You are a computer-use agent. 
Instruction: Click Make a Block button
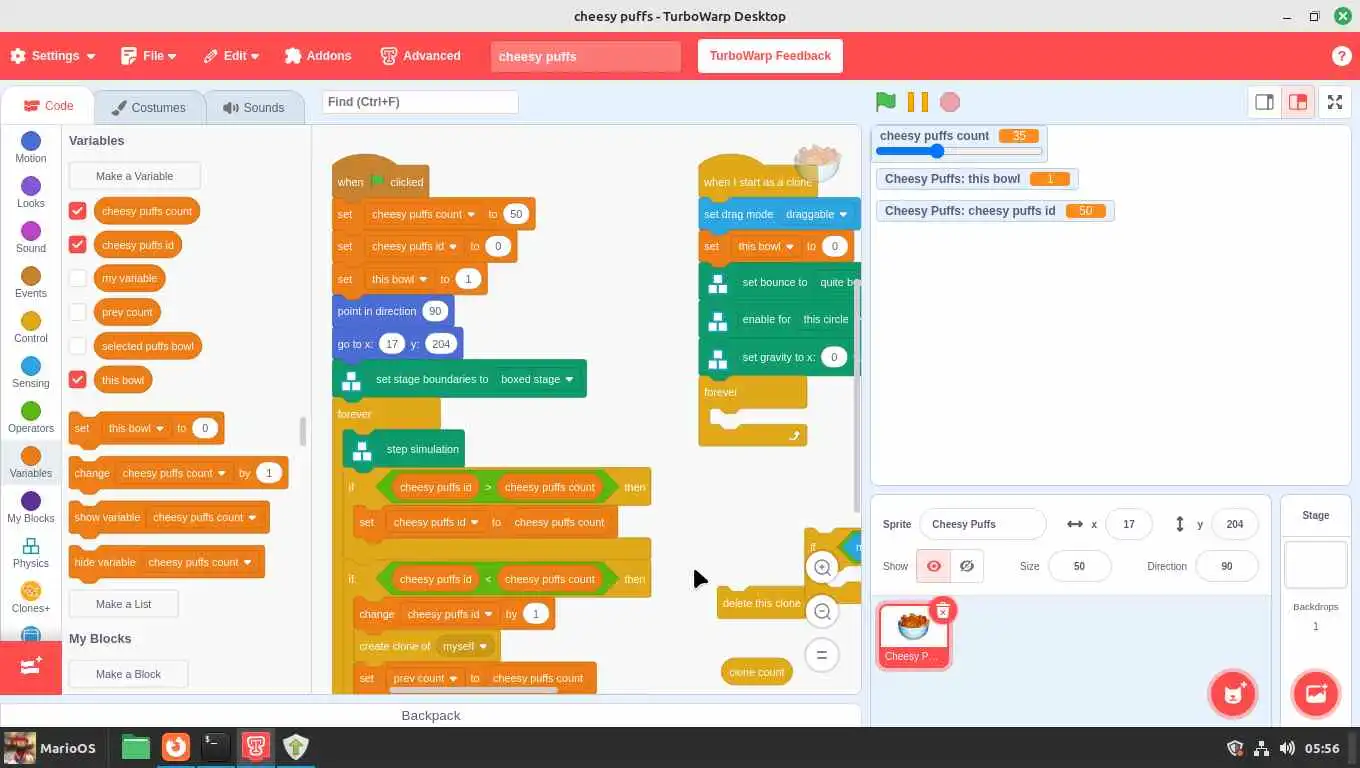pos(128,674)
